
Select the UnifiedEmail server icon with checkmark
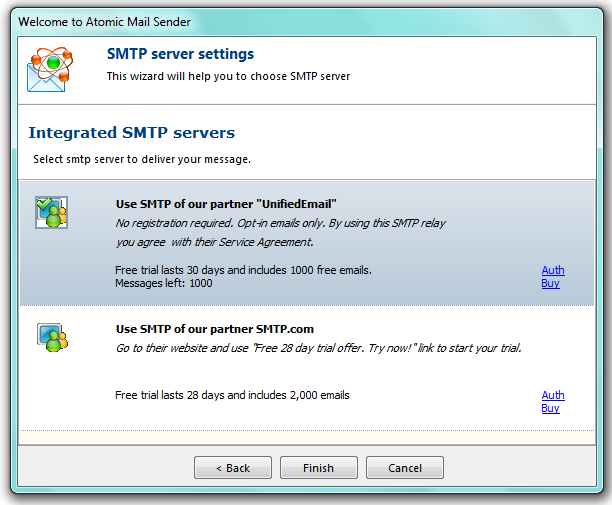51,213
